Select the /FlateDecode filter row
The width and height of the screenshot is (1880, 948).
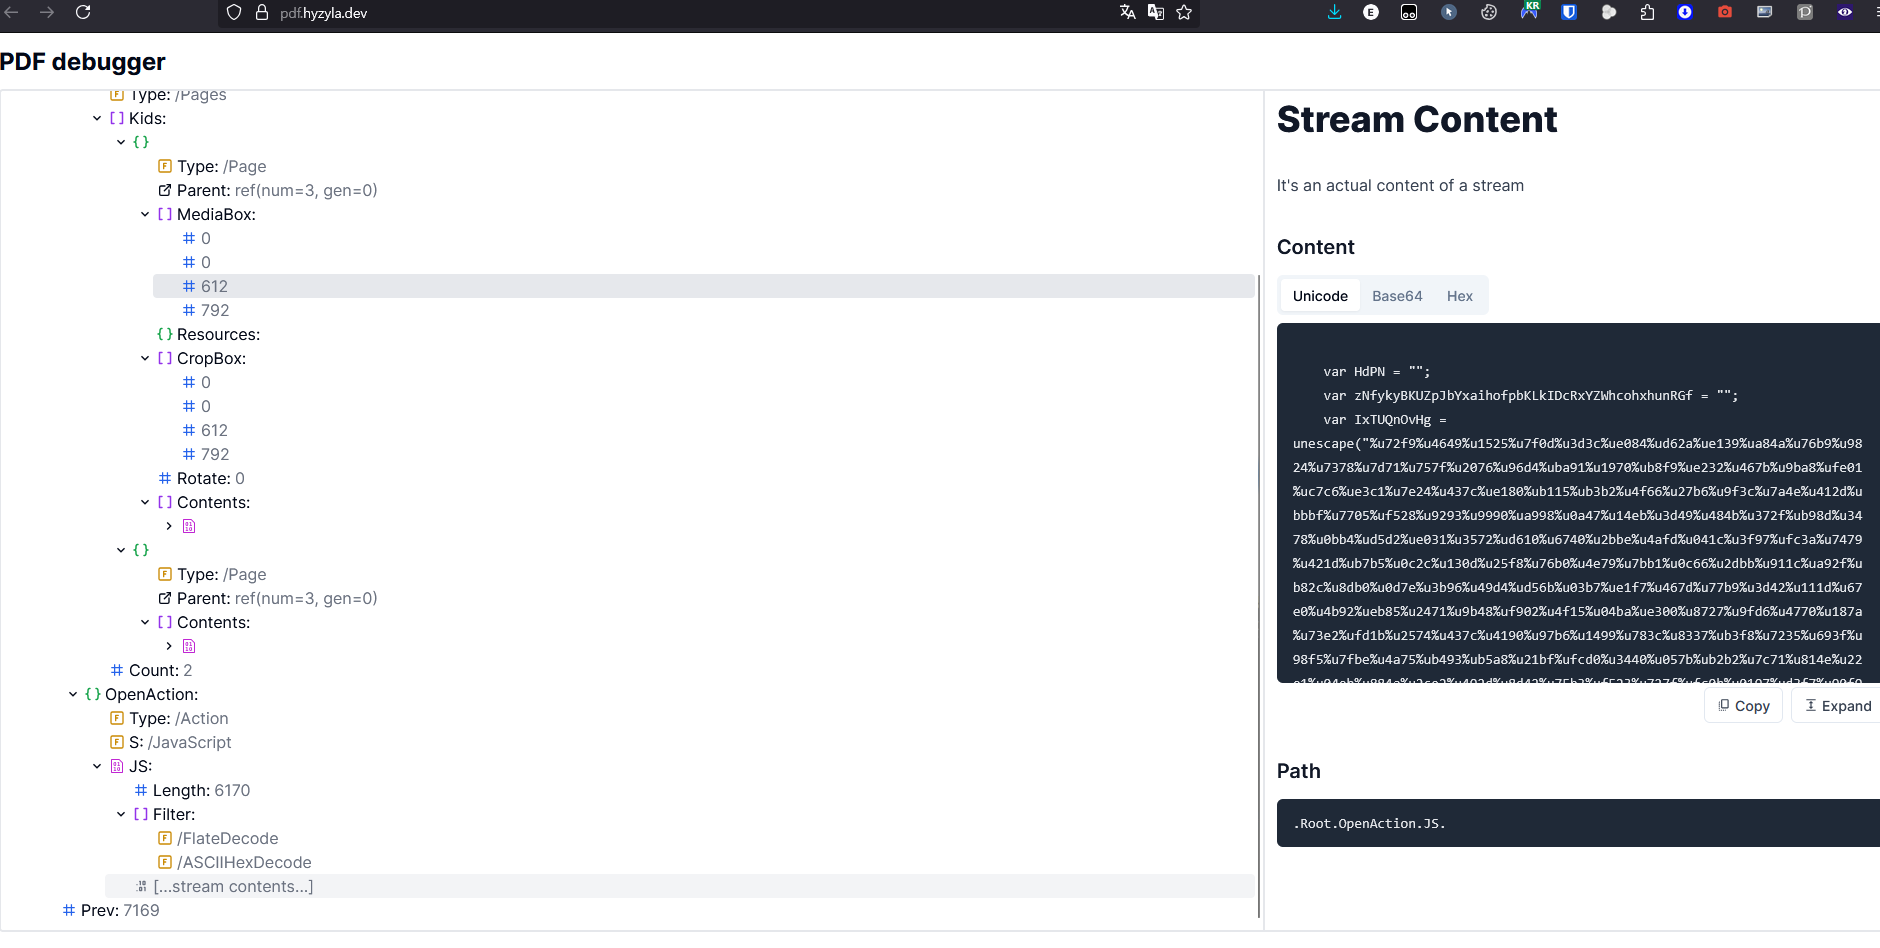click(x=704, y=838)
